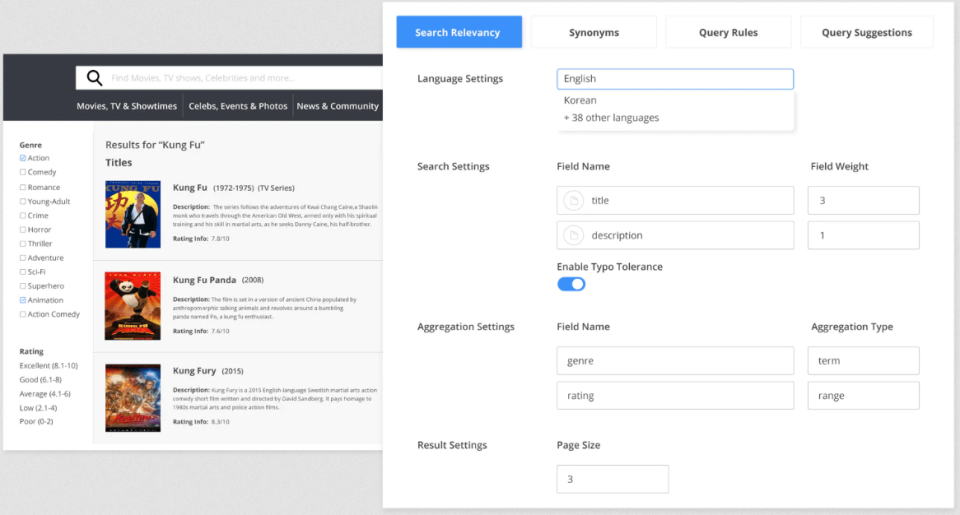Screen dimensions: 960x515
Task: Check the Horror genre checkbox
Action: point(23,230)
